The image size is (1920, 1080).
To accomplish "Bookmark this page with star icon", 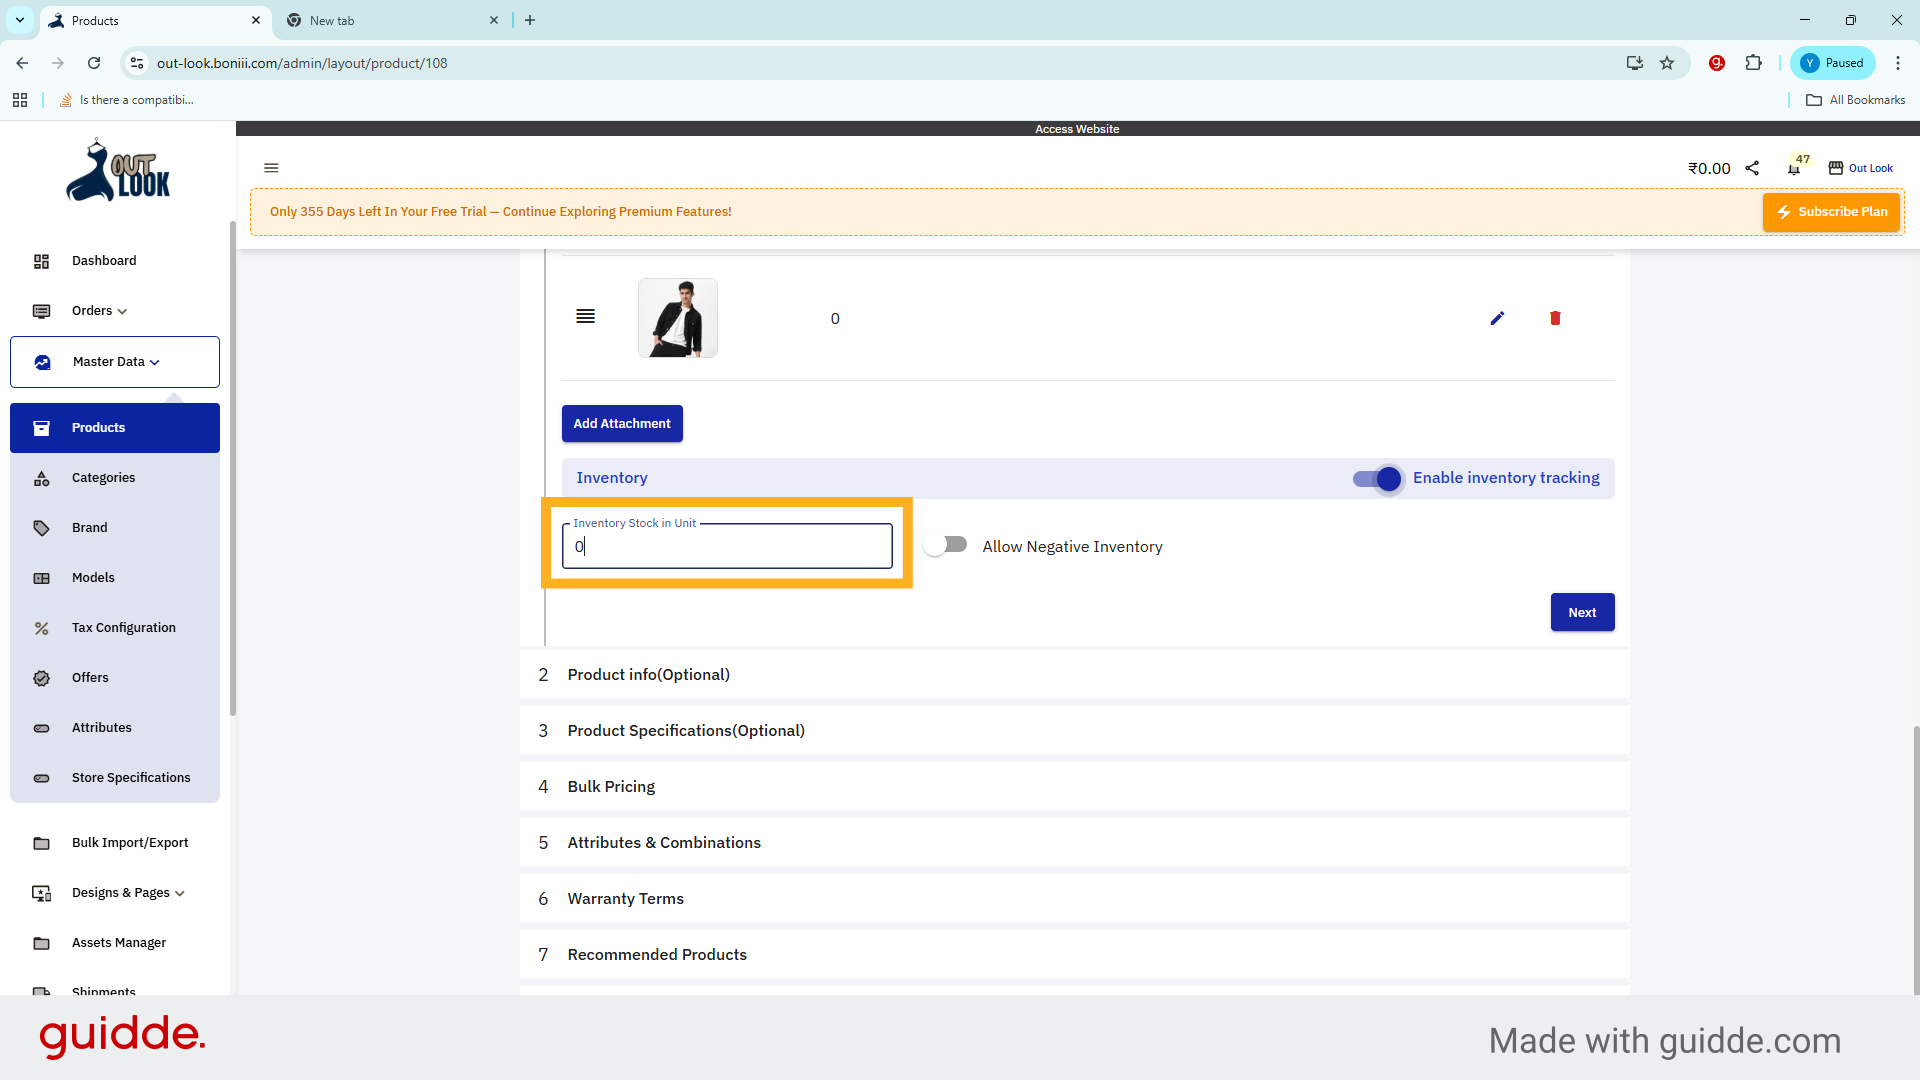I will pos(1667,63).
